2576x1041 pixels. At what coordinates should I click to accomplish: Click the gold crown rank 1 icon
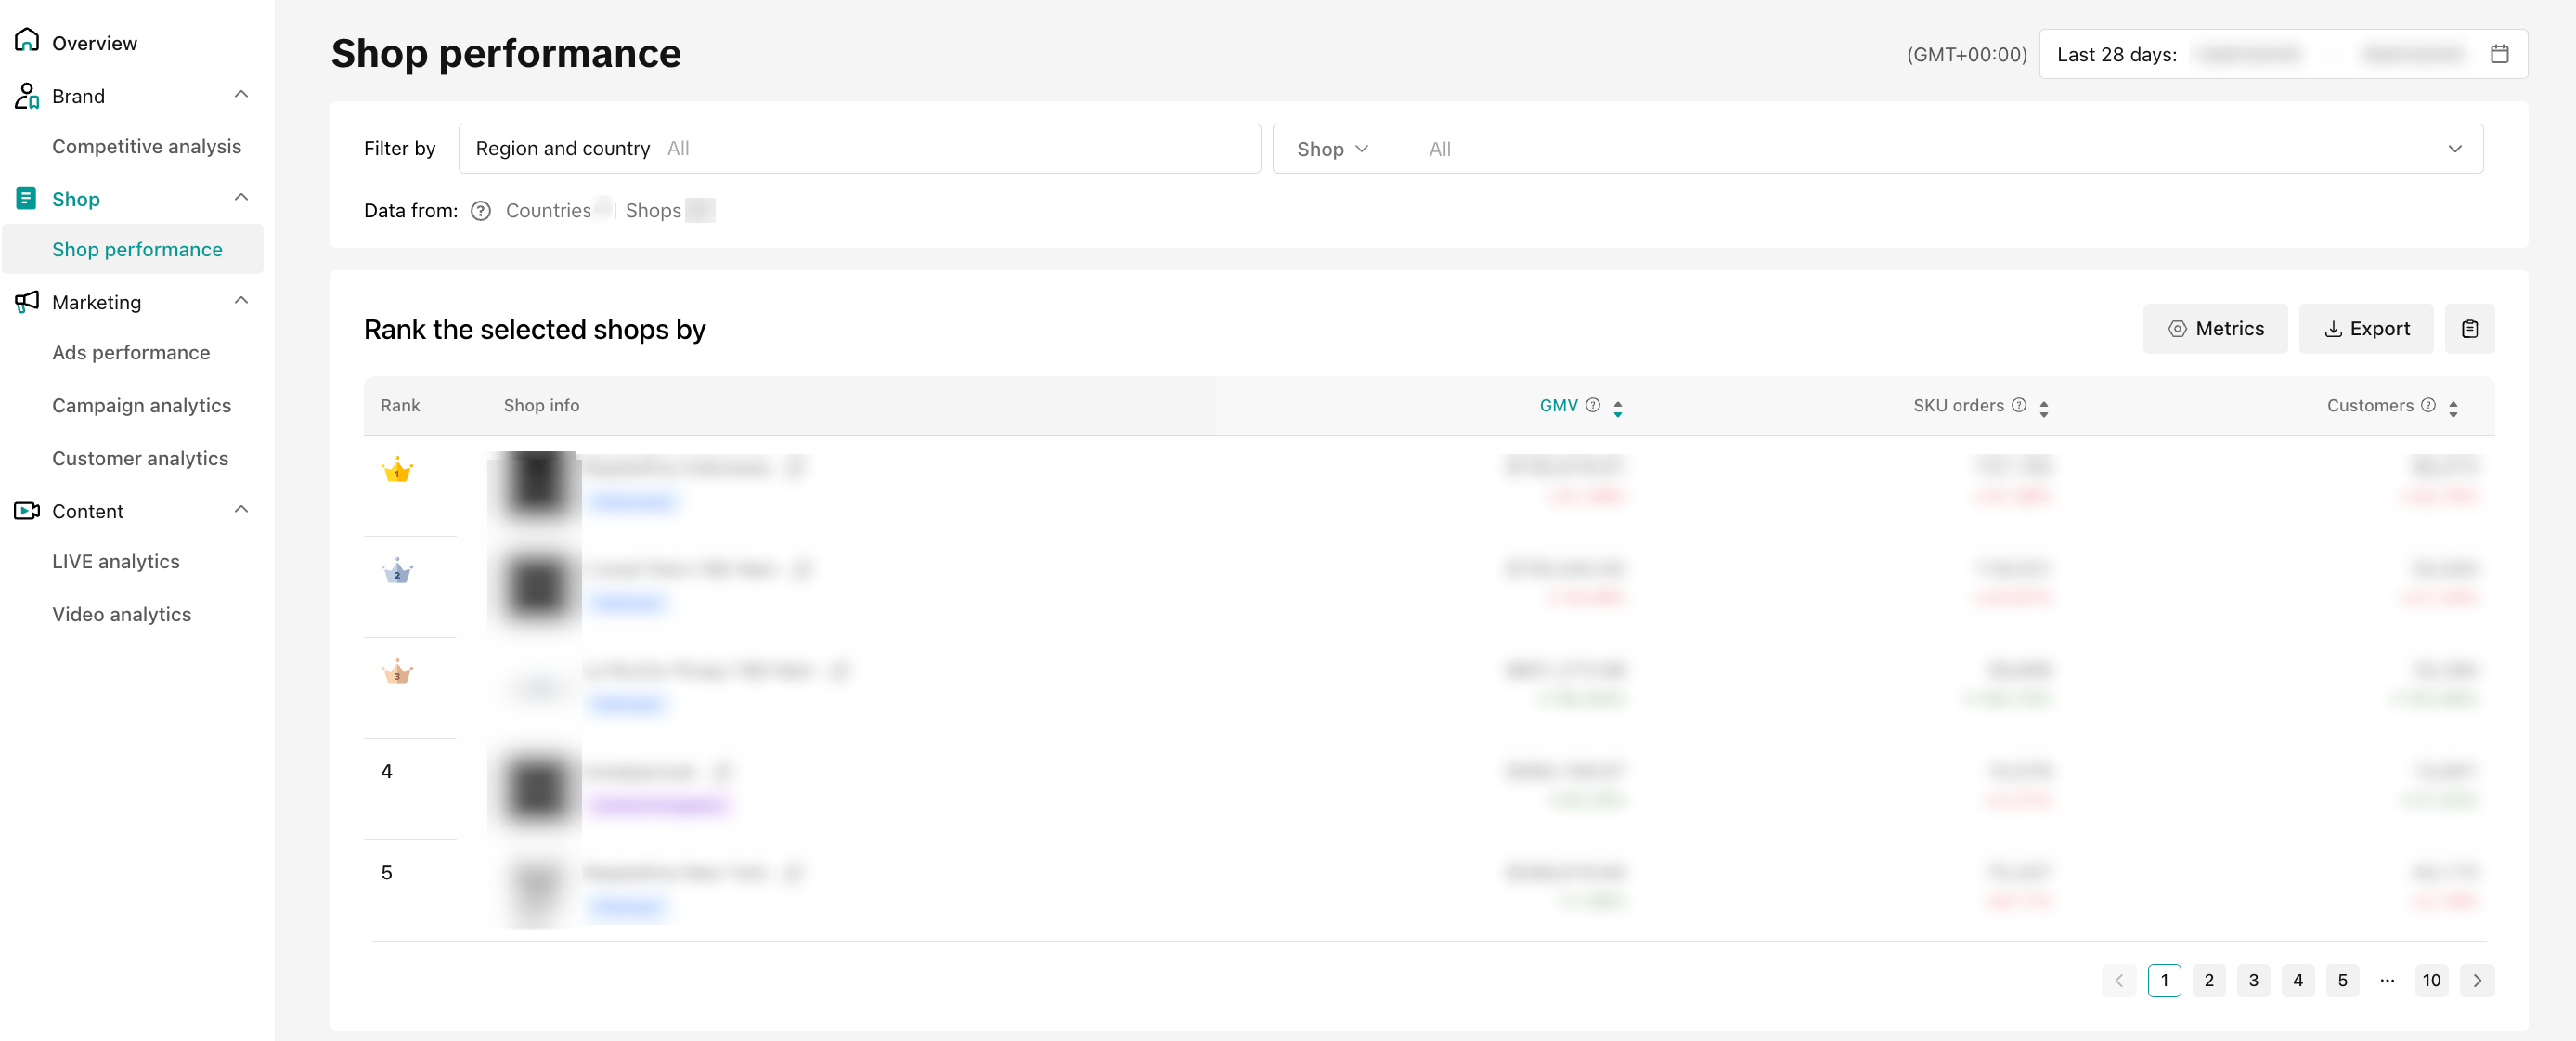397,470
